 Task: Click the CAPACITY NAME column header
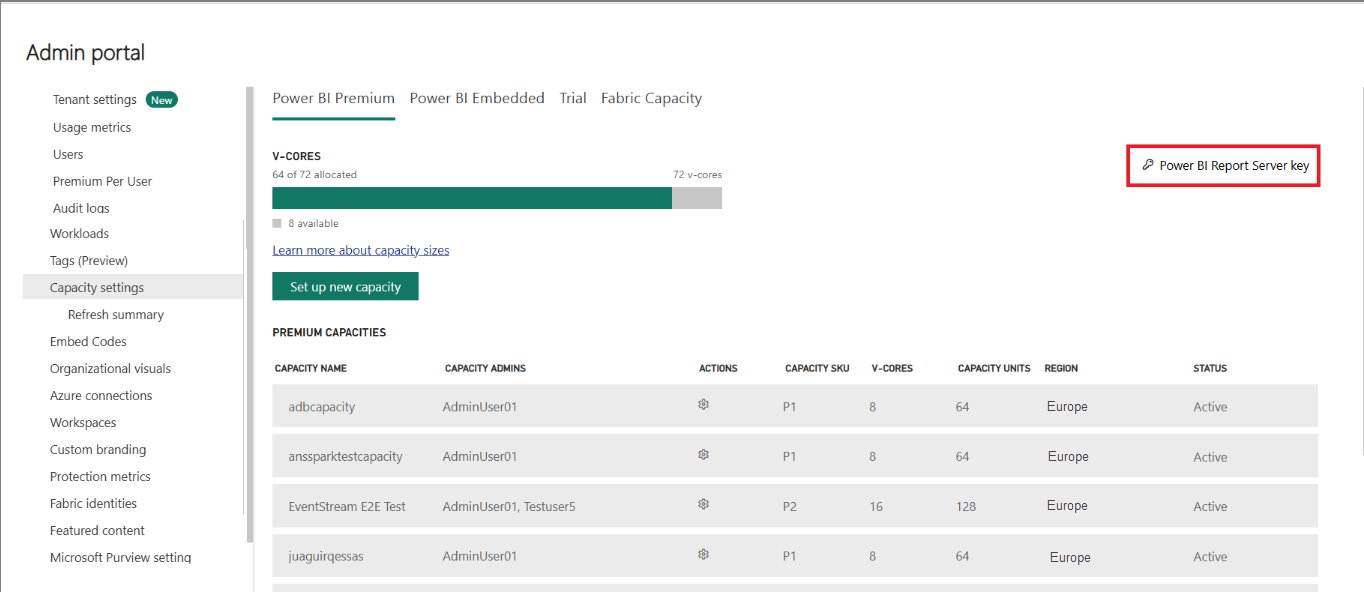coord(311,368)
